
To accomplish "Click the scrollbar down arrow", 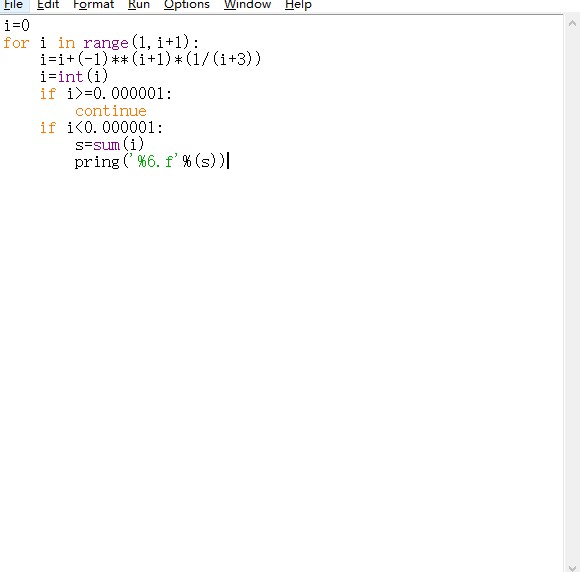I will (572, 567).
